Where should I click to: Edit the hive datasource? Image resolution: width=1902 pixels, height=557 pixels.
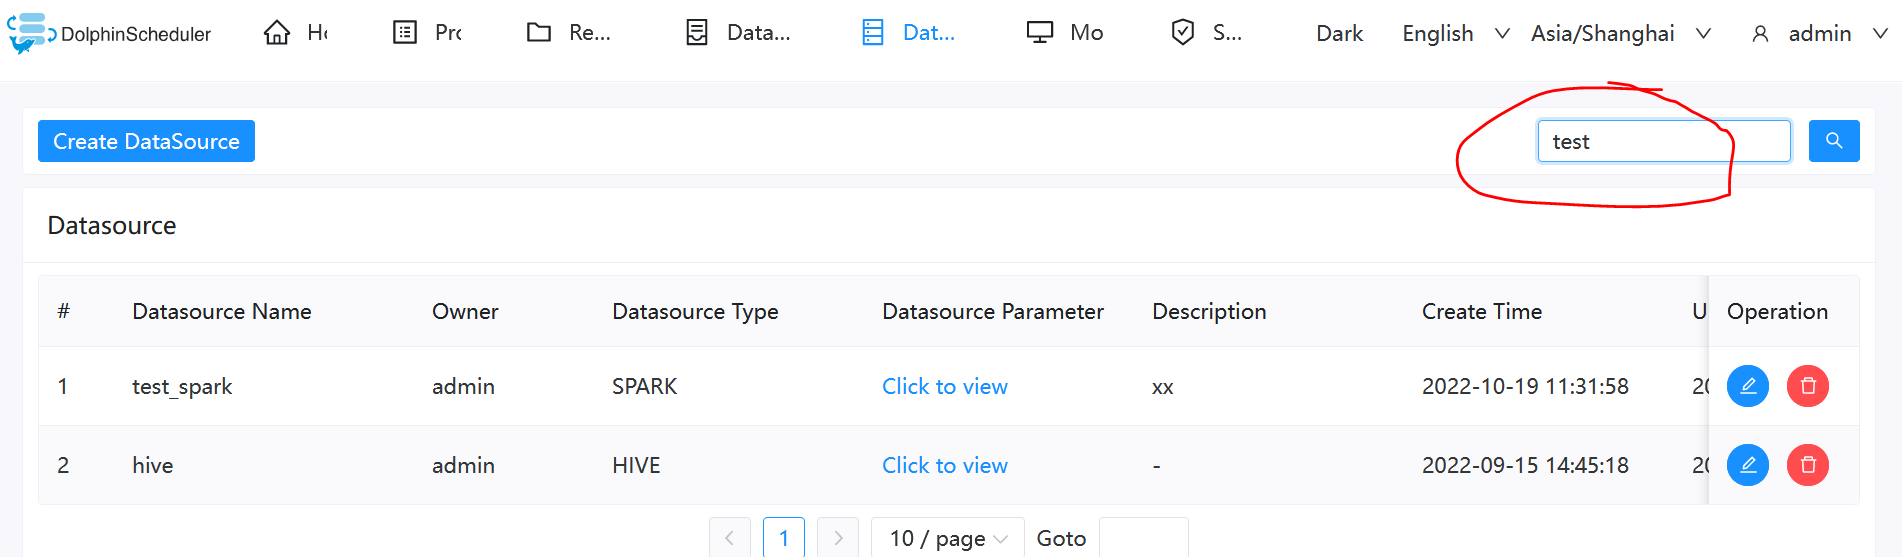click(1748, 465)
